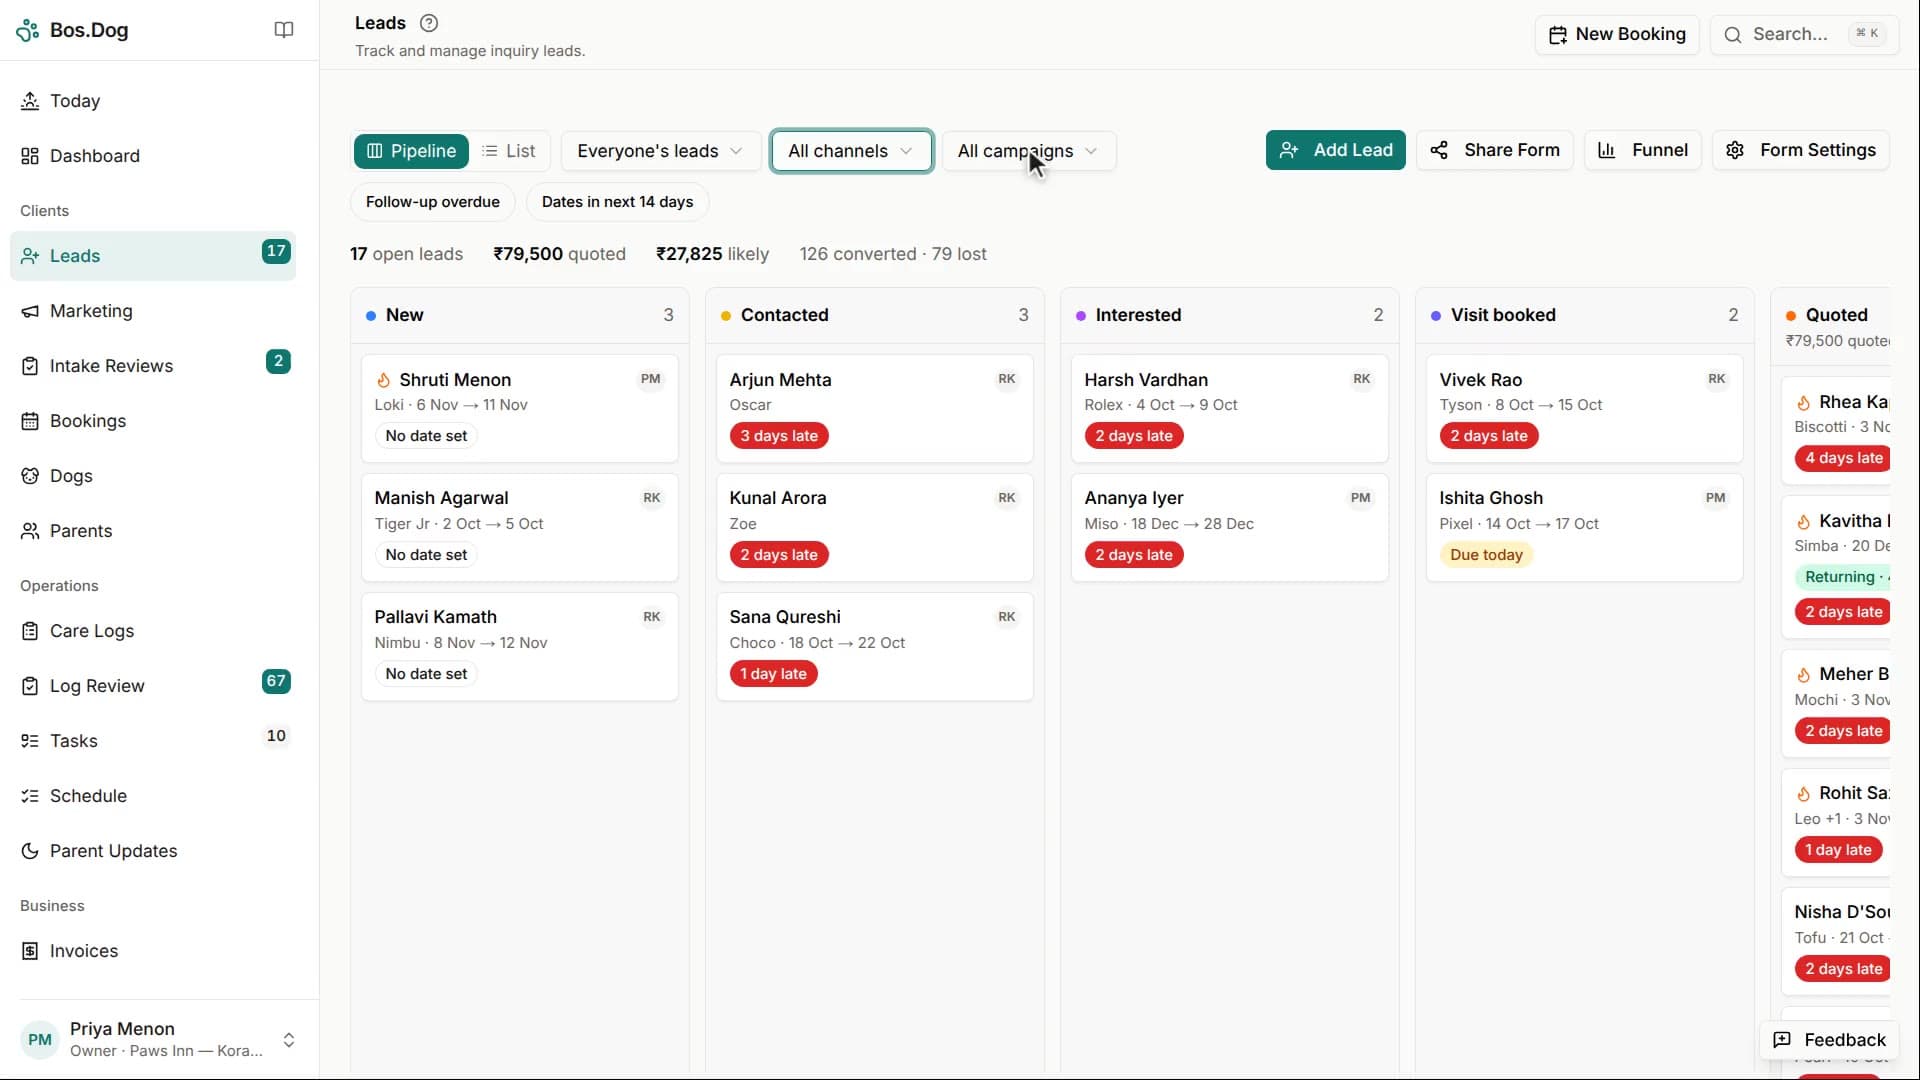Click the Parent Updates moon icon

click(30, 851)
